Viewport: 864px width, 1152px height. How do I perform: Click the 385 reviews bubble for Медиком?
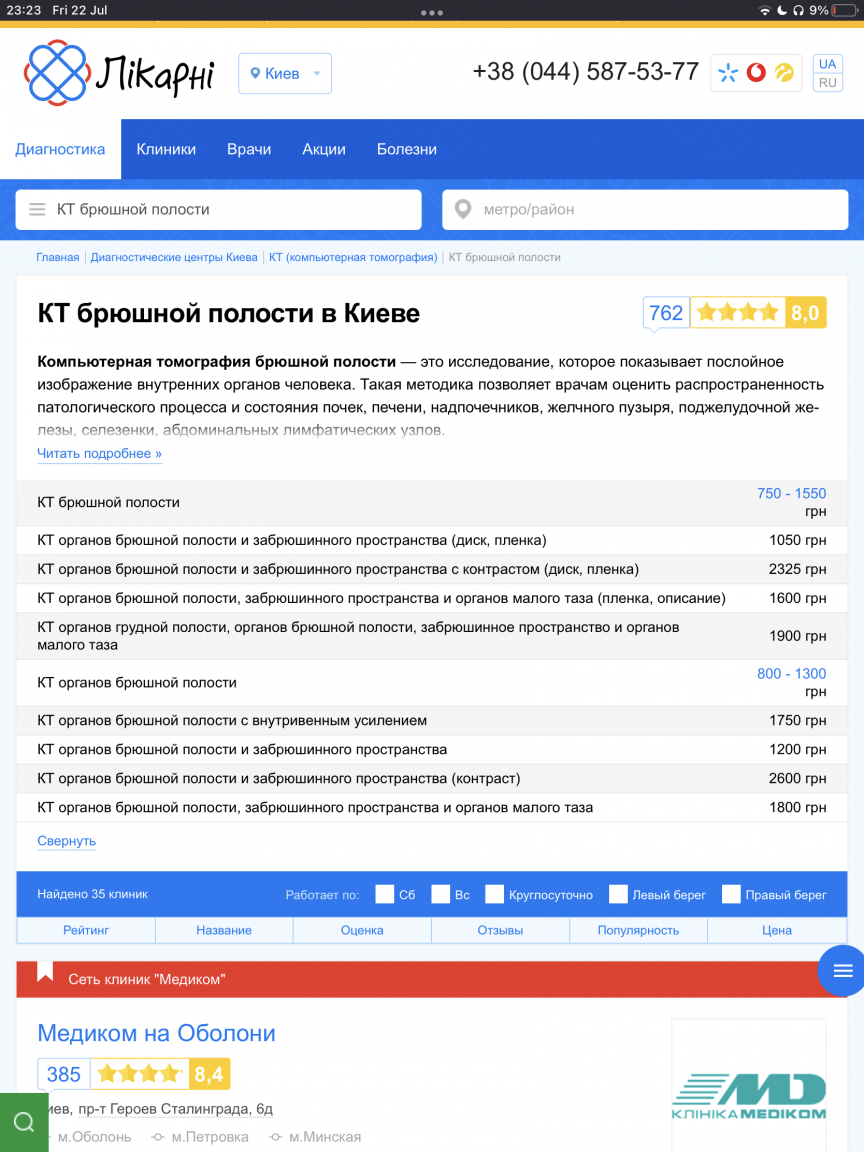64,1074
